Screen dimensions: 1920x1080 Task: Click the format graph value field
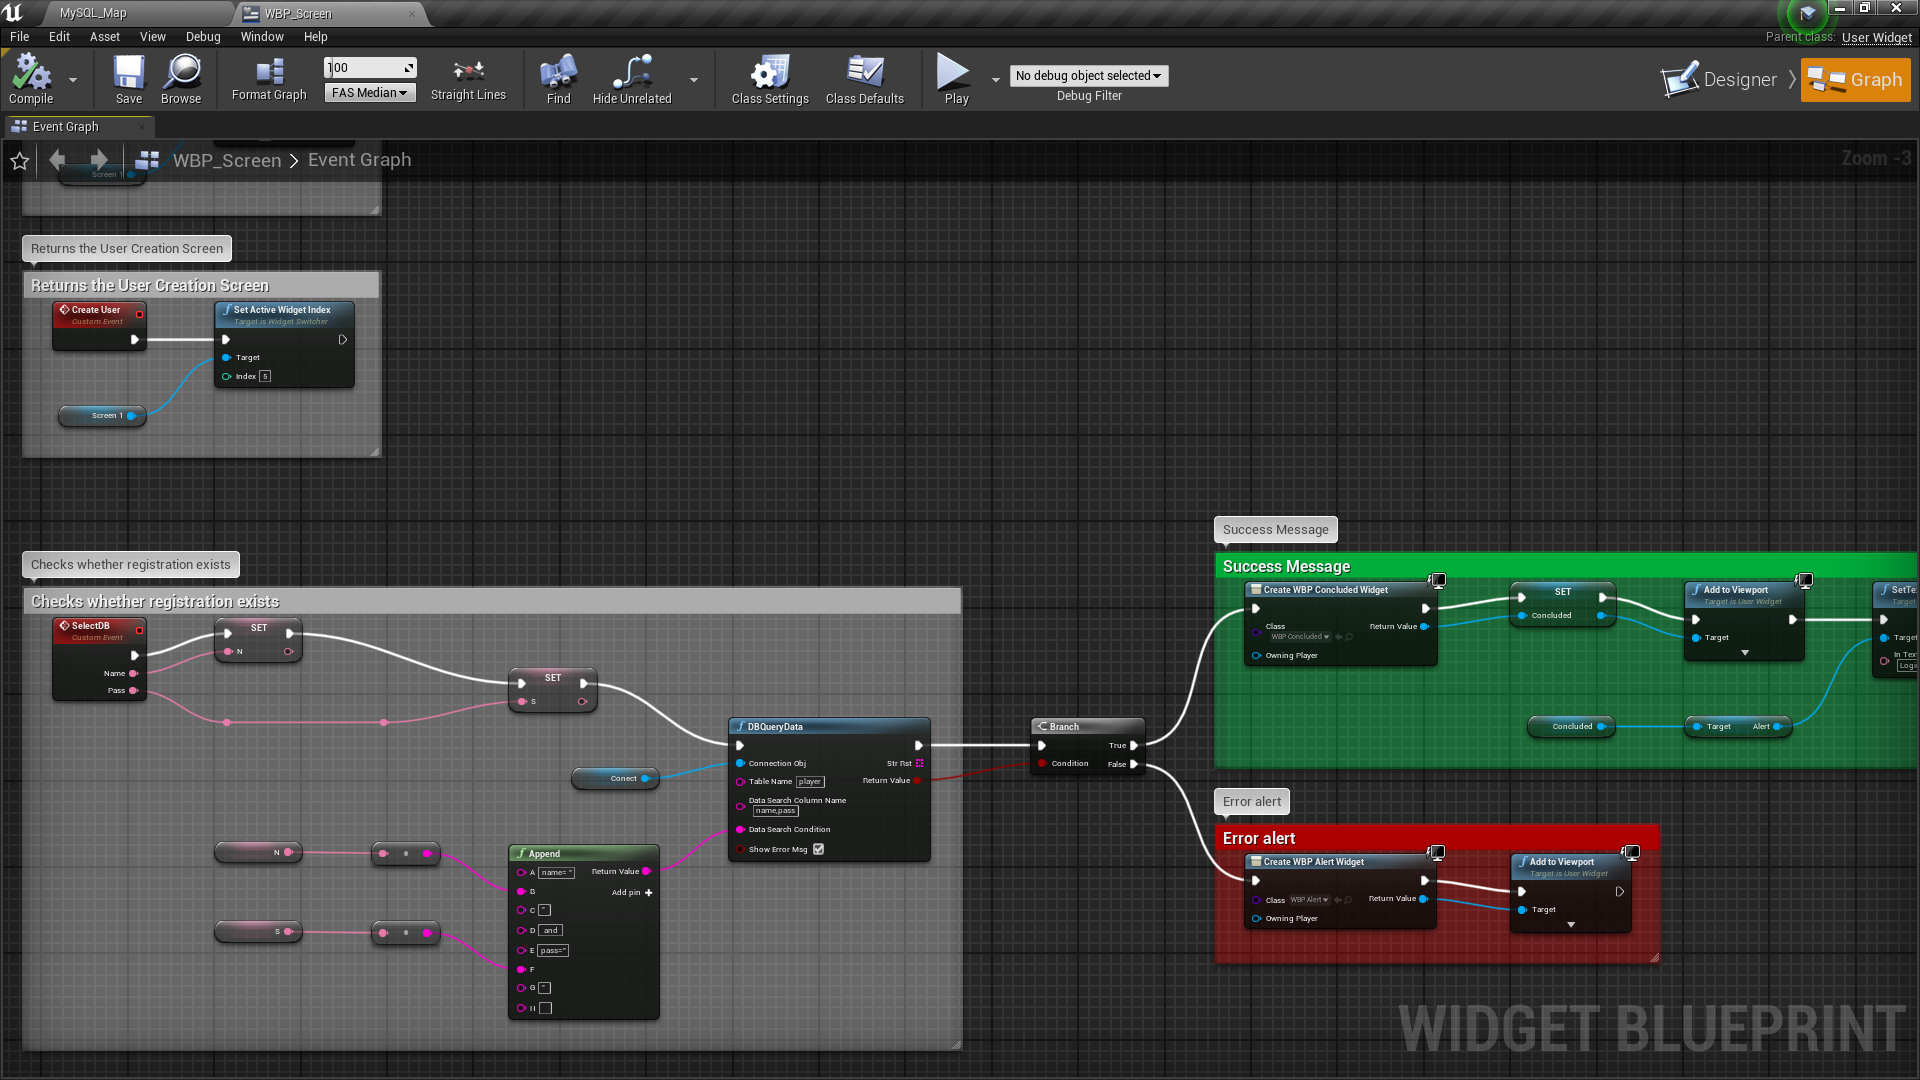tap(370, 68)
